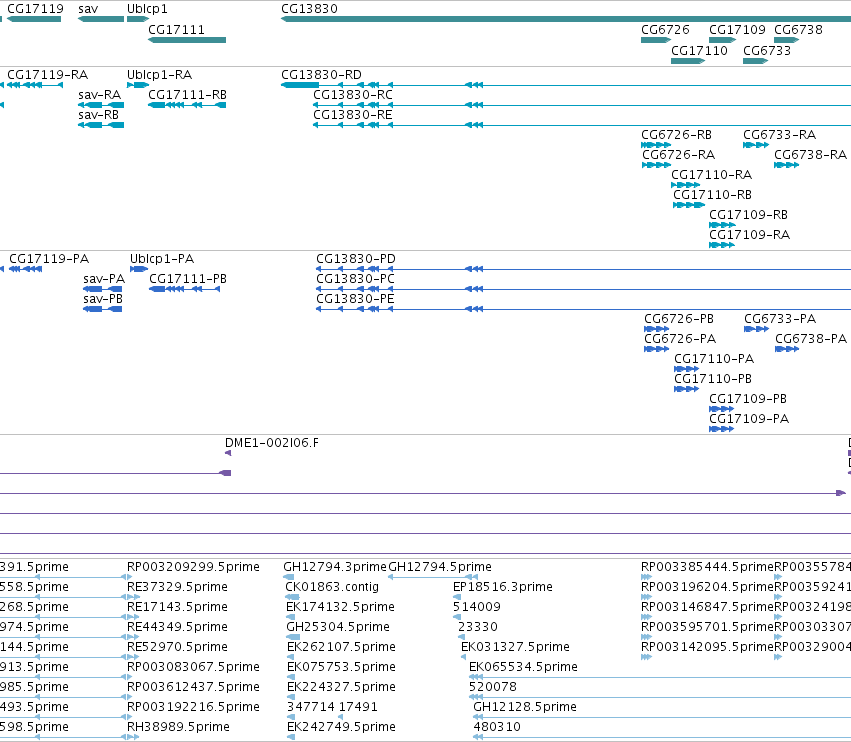This screenshot has width=851, height=742.
Task: Click transcript CG17109-RB
Action: 748,214
